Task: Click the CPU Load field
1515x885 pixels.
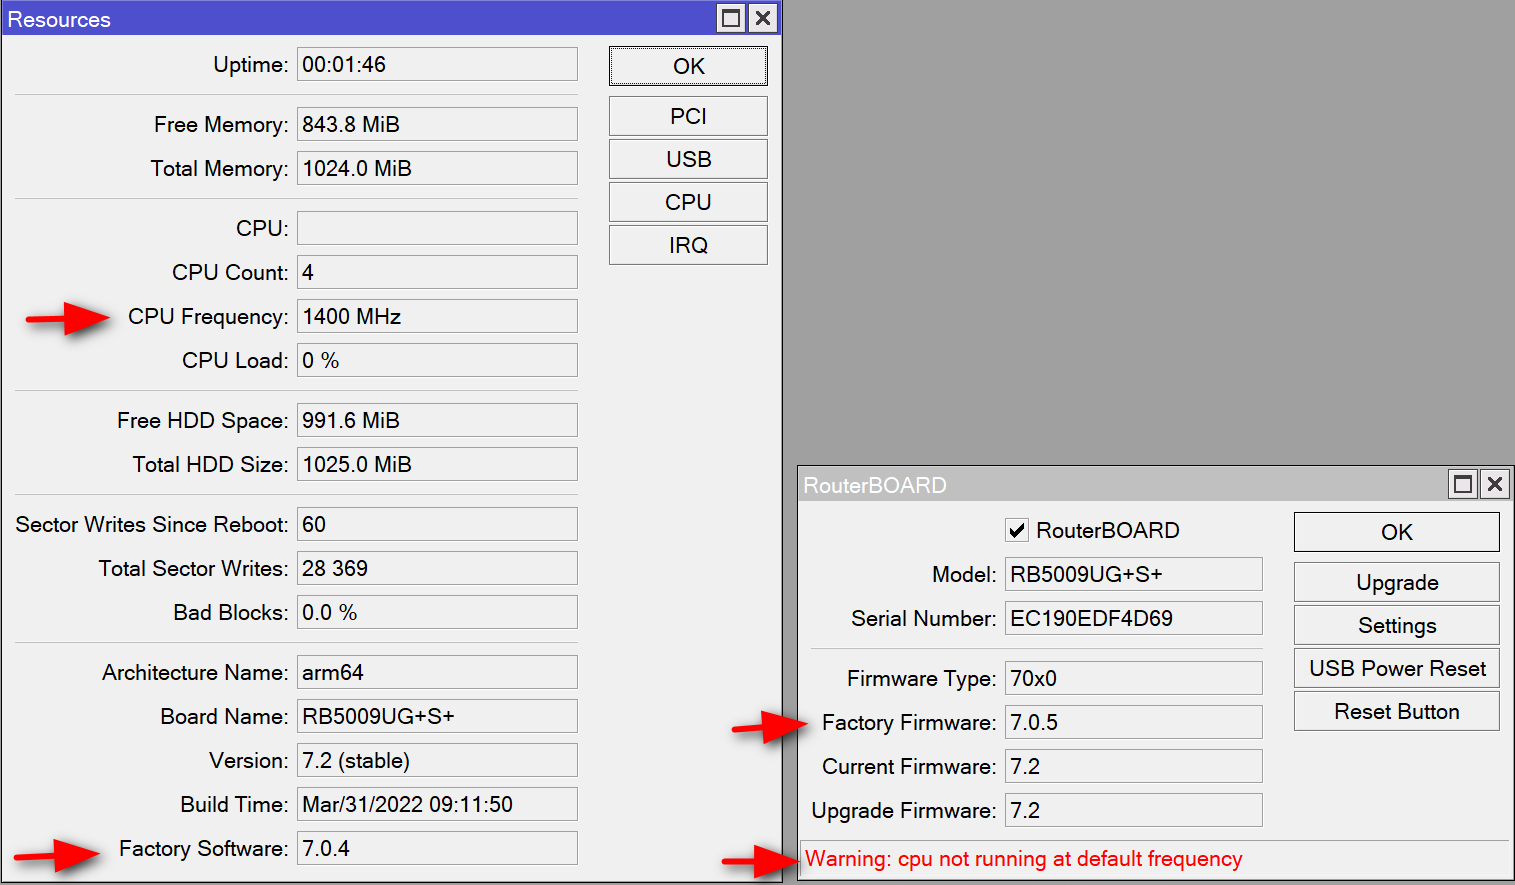Action: tap(437, 360)
